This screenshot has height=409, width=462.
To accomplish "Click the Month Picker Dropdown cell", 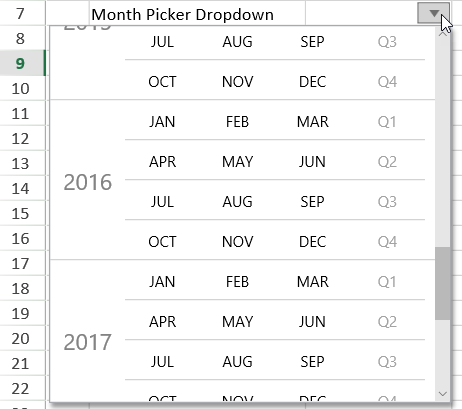I will pos(197,14).
